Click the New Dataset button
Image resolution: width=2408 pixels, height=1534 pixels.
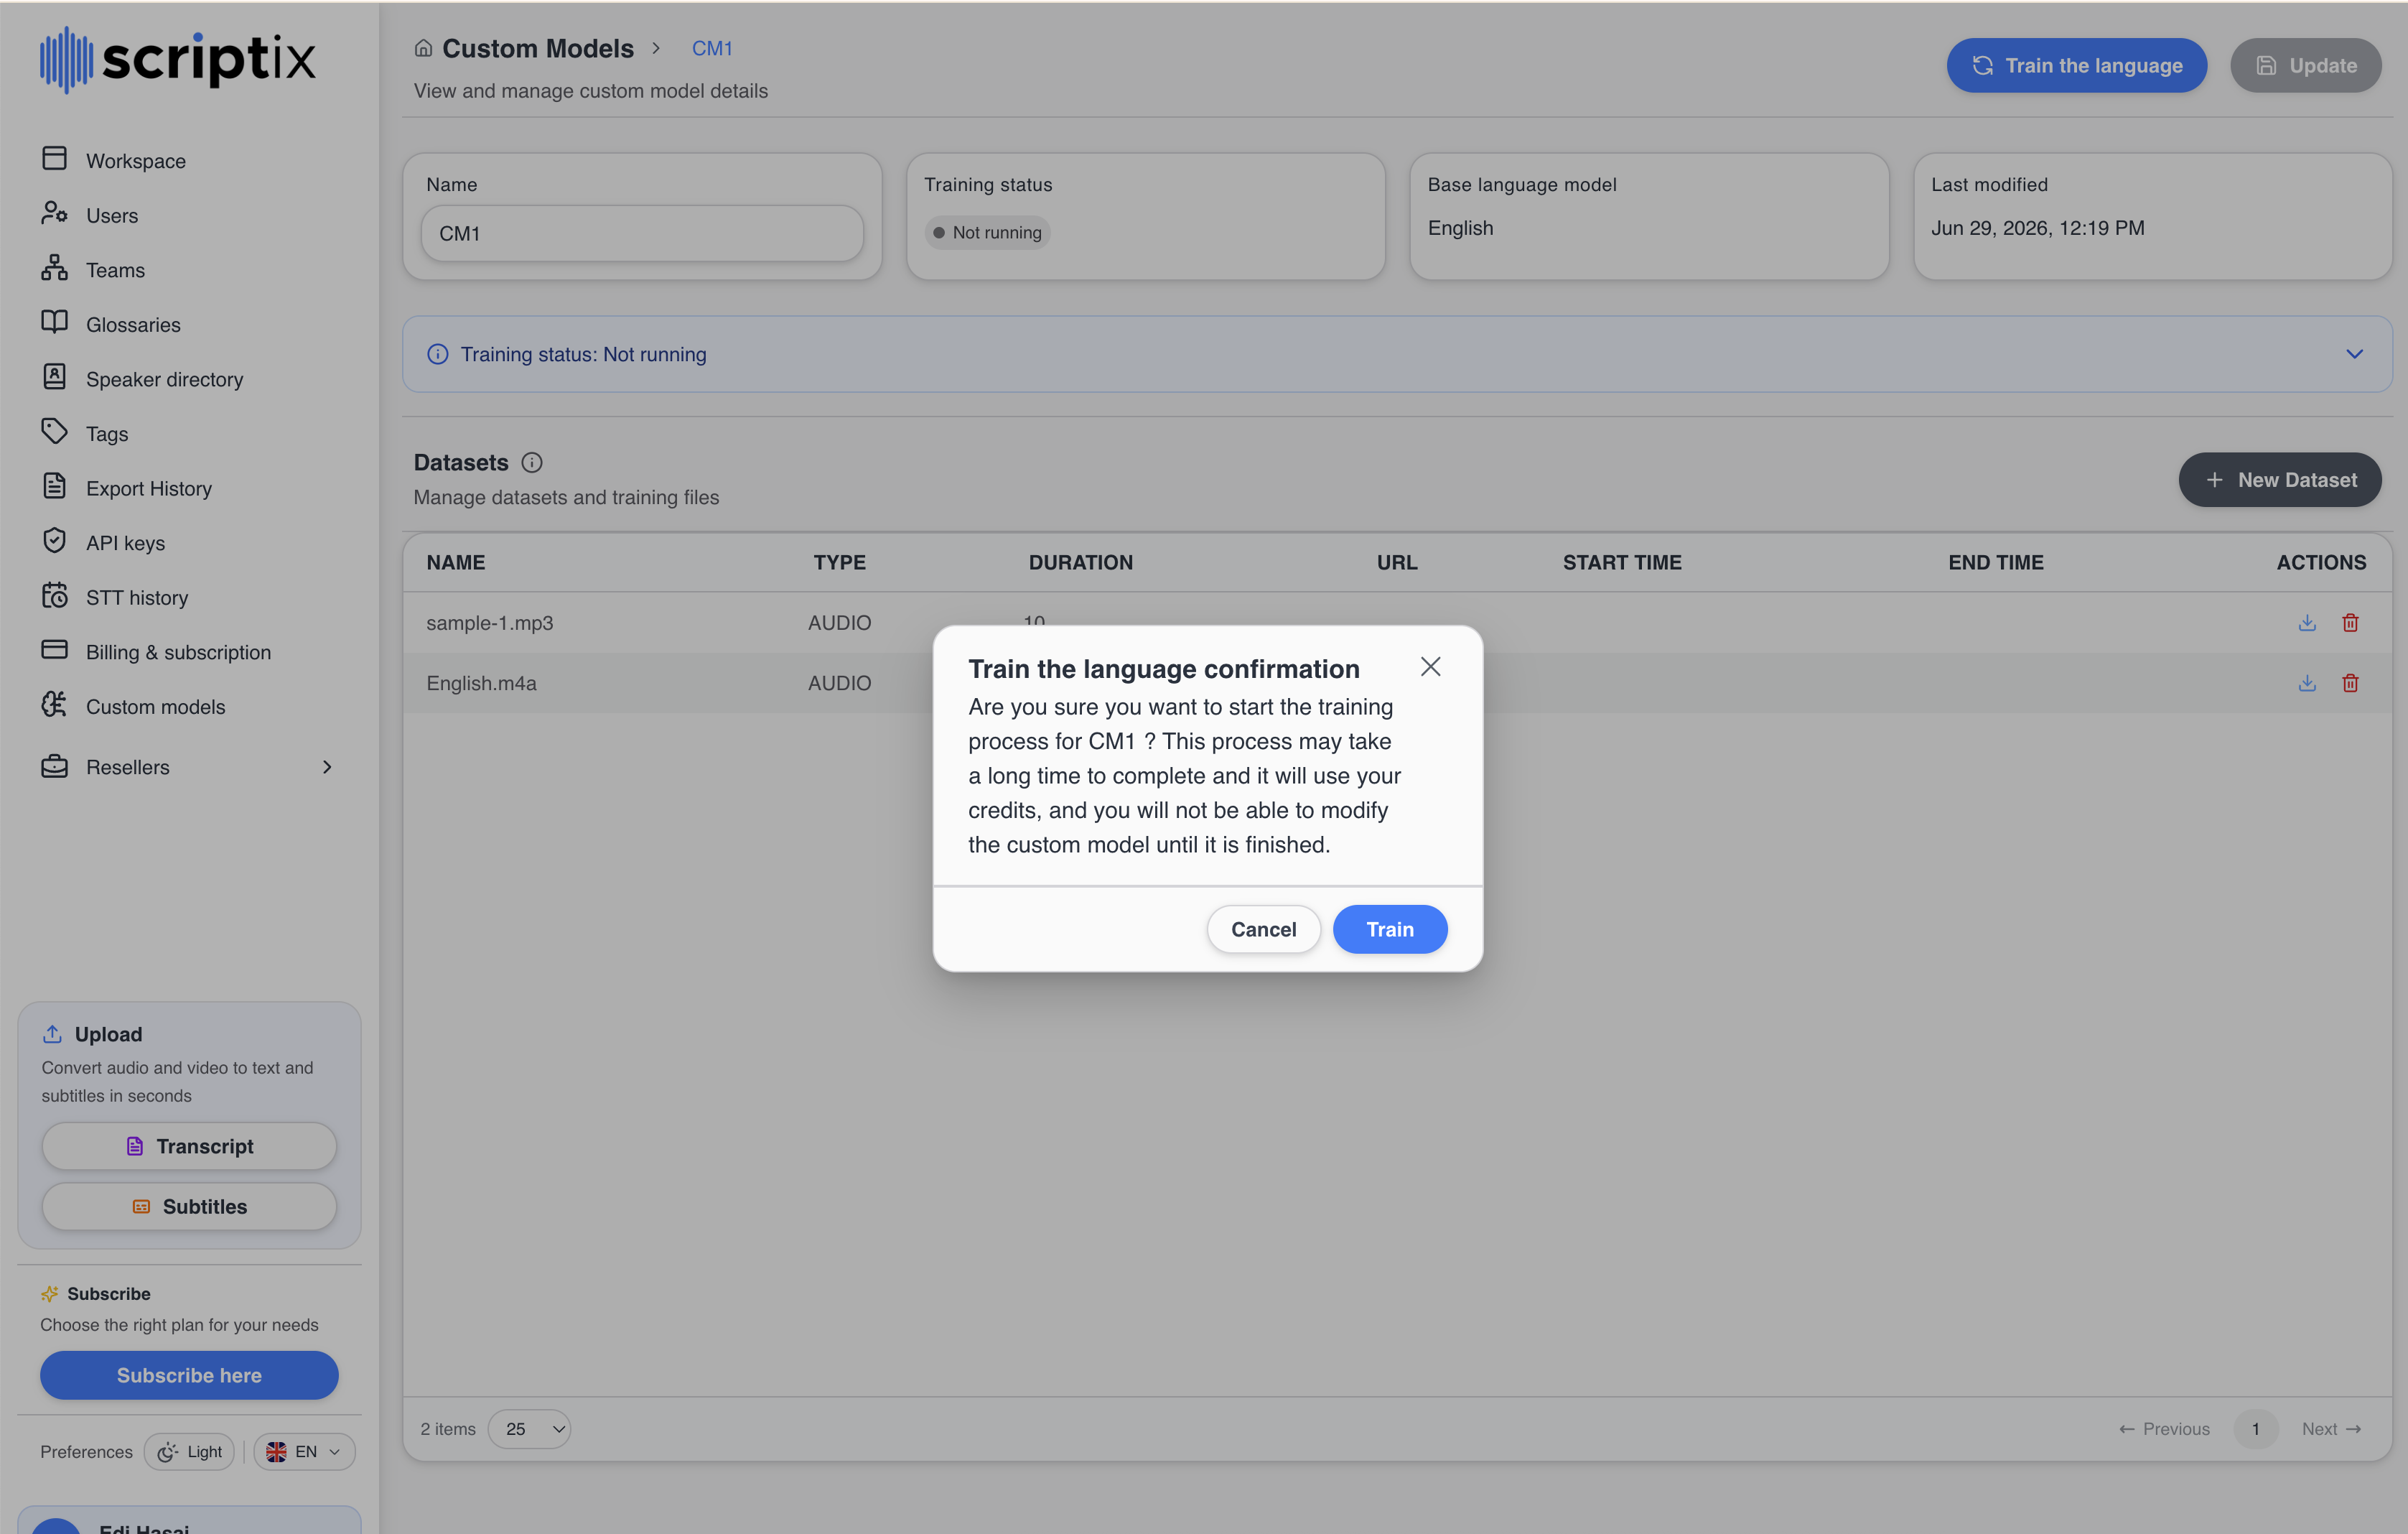(x=2279, y=480)
